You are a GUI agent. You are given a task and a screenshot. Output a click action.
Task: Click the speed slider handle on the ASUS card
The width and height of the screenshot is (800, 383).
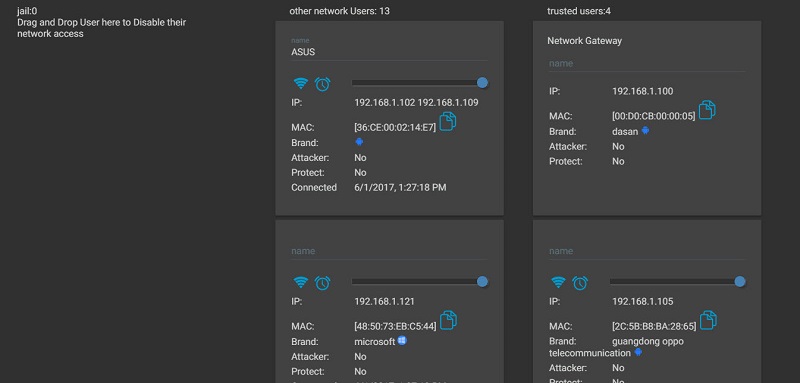(x=482, y=83)
